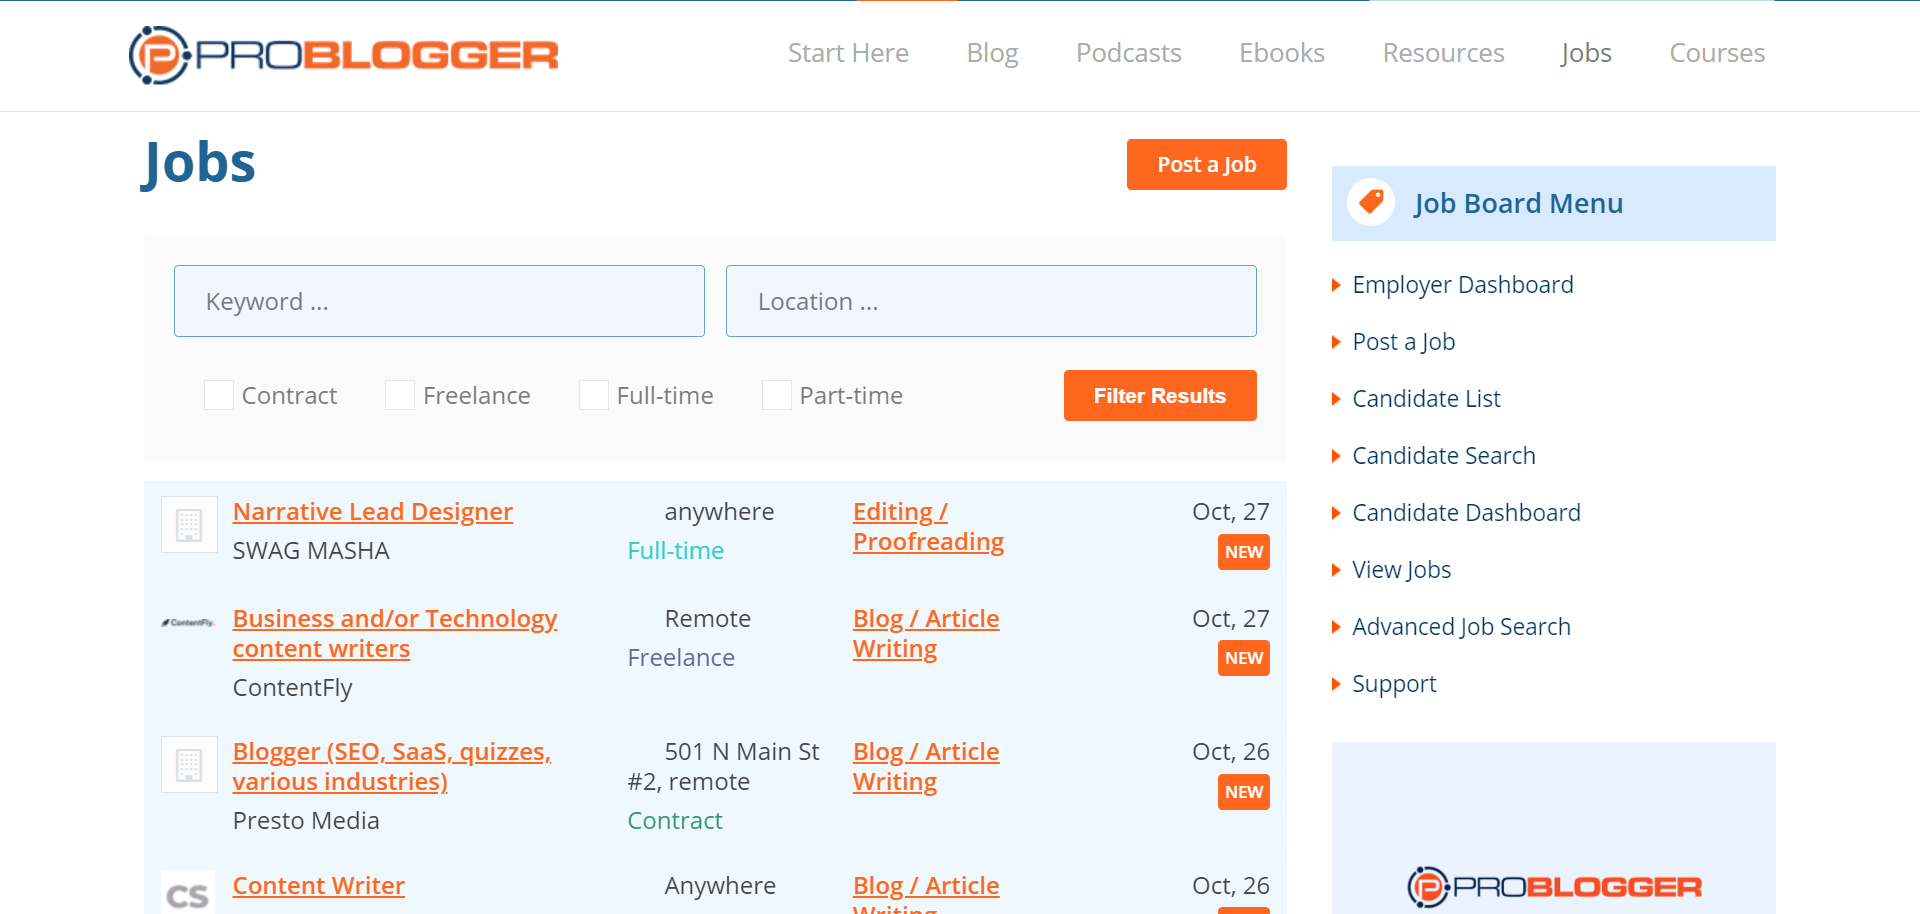This screenshot has height=914, width=1920.
Task: Click the Post a Job button
Action: 1206,165
